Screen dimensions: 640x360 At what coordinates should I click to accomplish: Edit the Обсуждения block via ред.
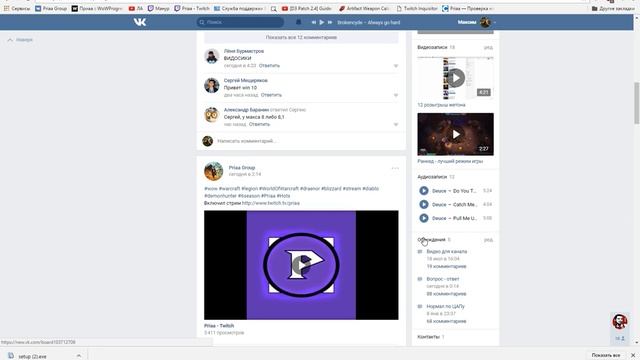pos(488,240)
